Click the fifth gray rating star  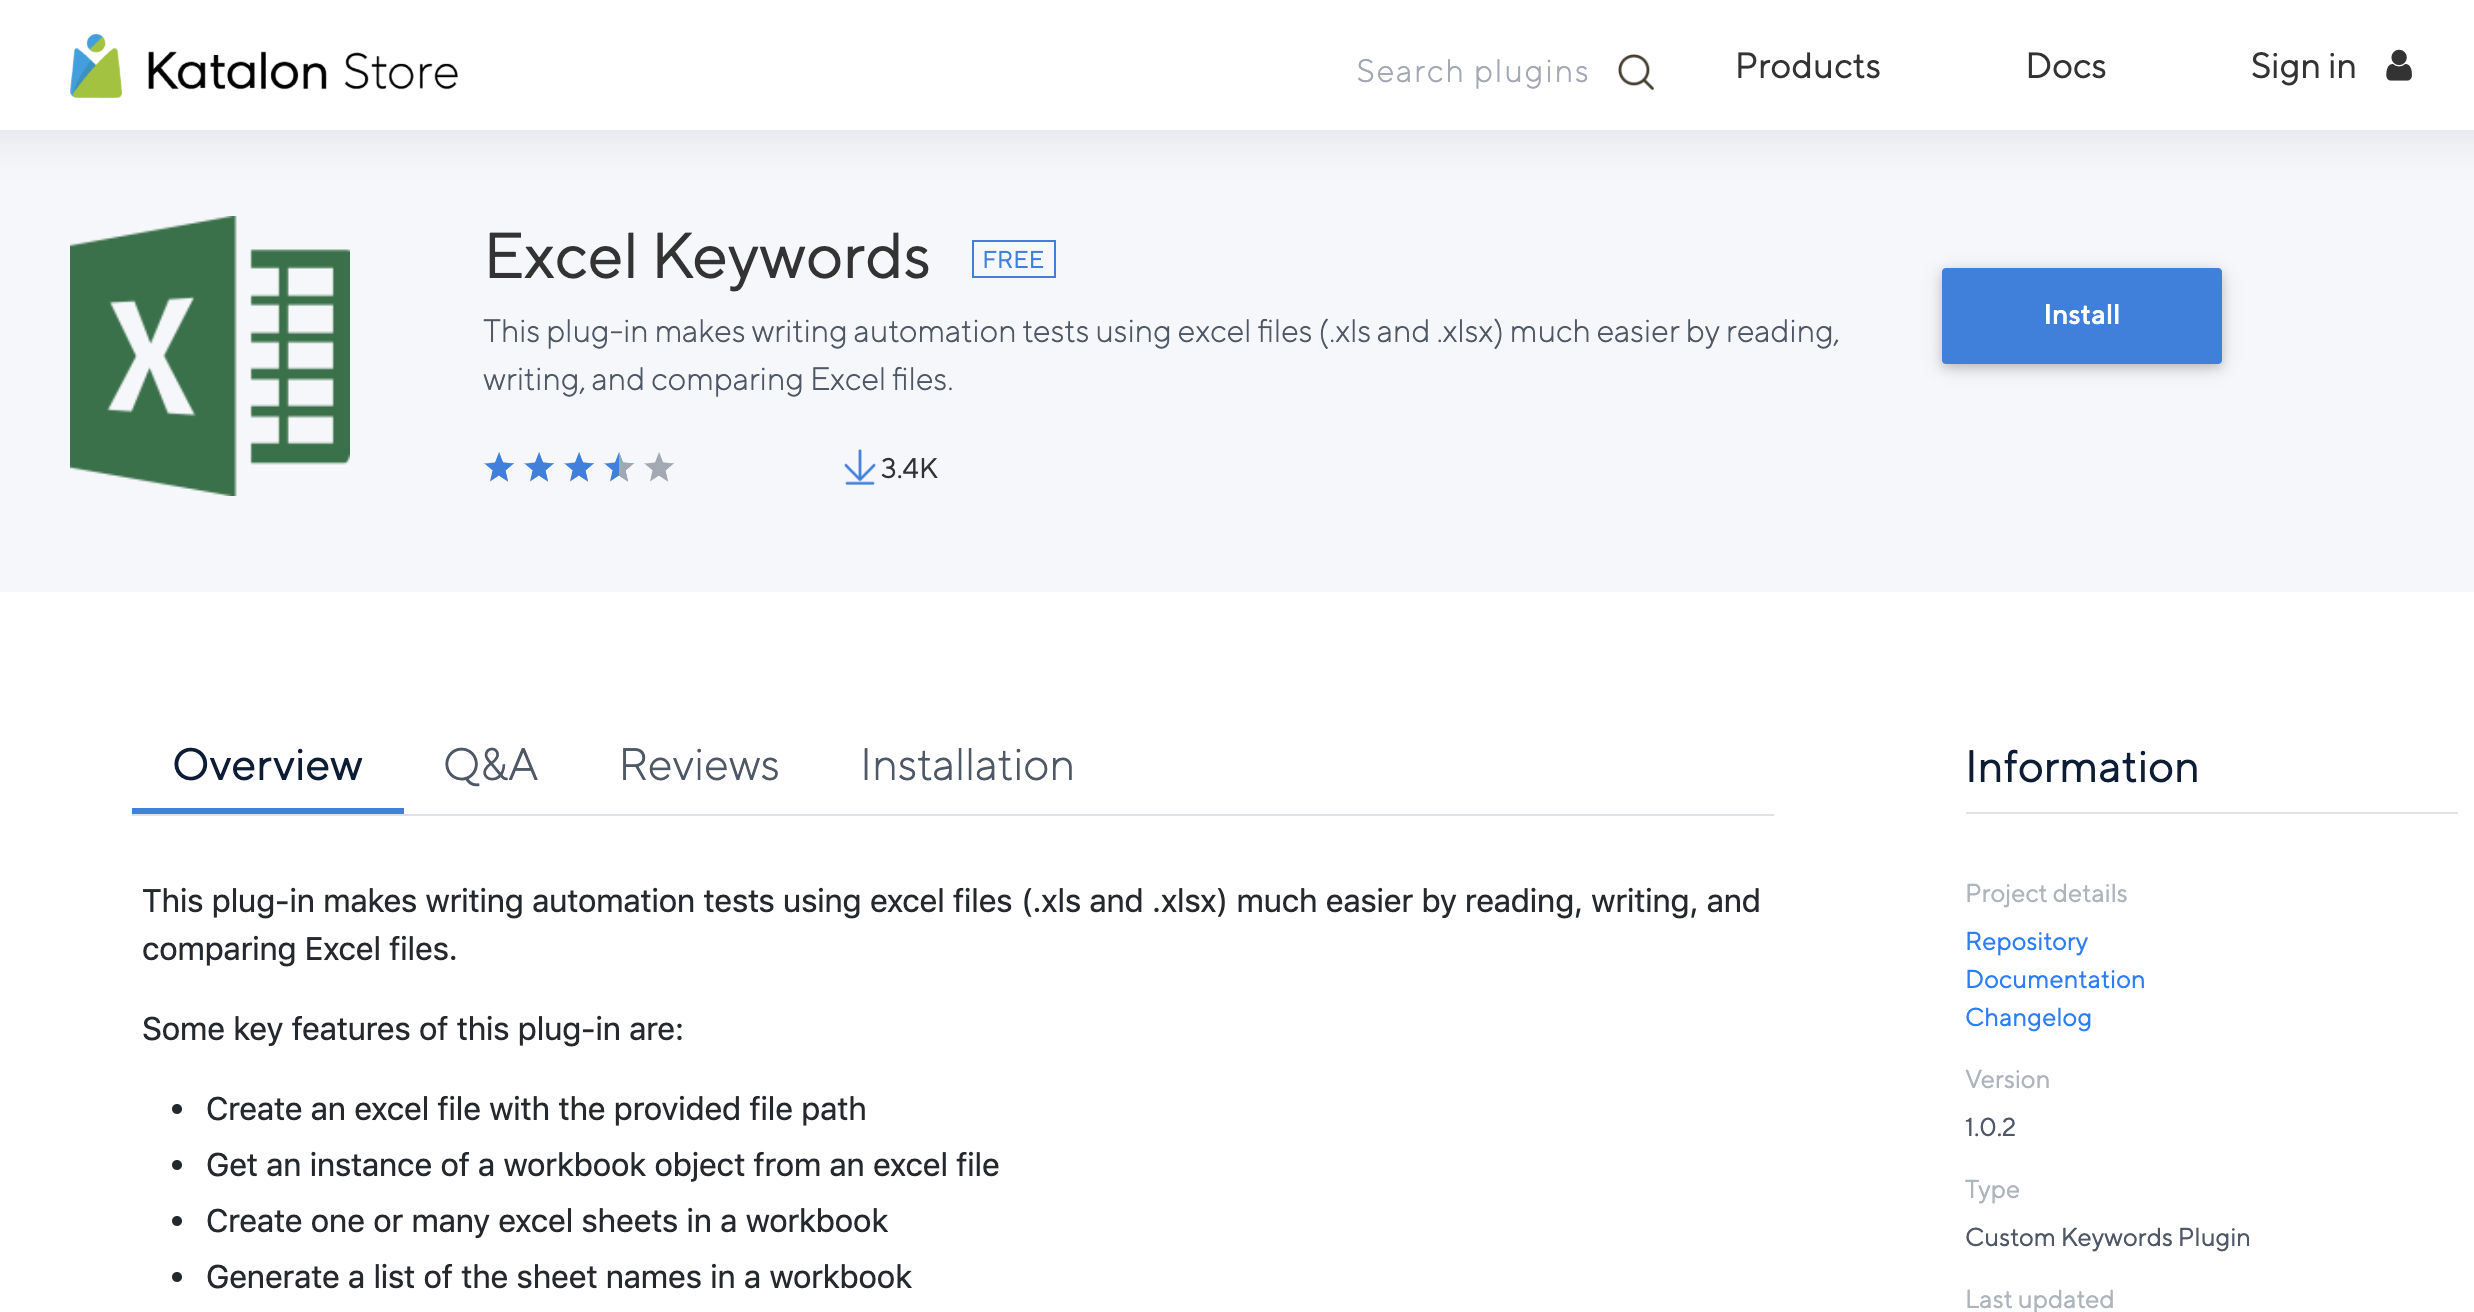659,467
